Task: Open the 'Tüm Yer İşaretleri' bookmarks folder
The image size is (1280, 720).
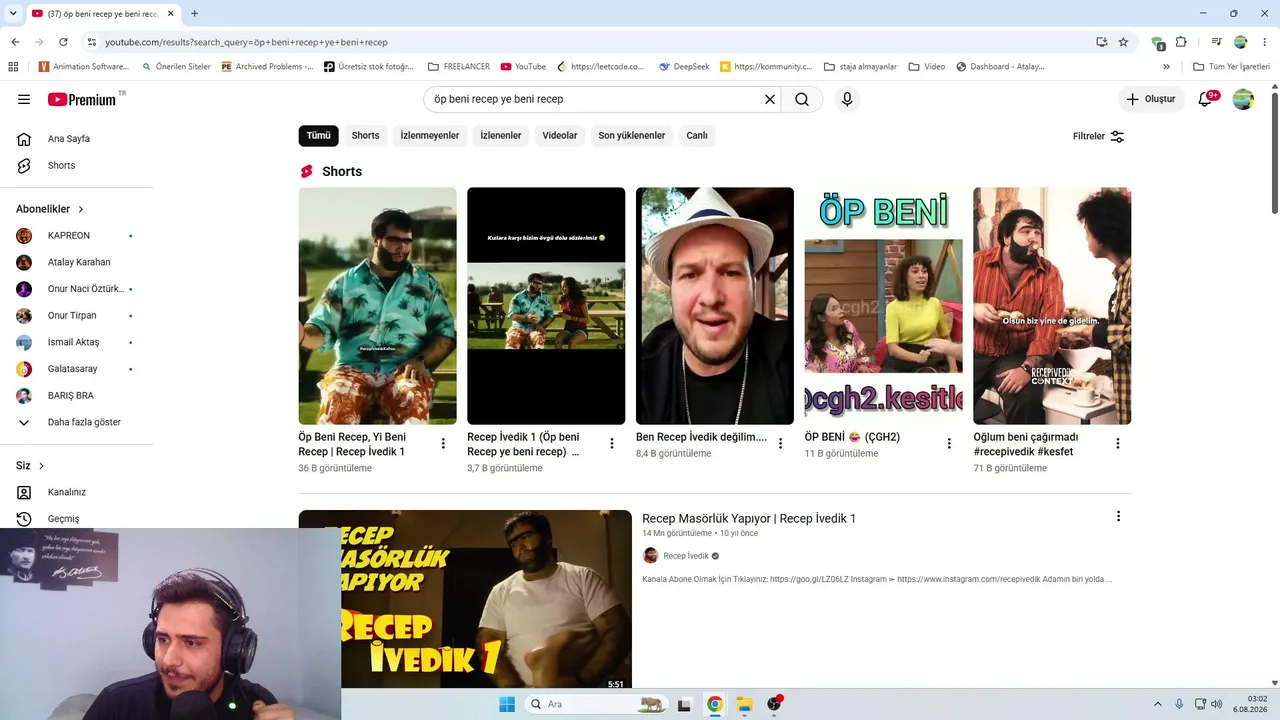Action: [1232, 67]
